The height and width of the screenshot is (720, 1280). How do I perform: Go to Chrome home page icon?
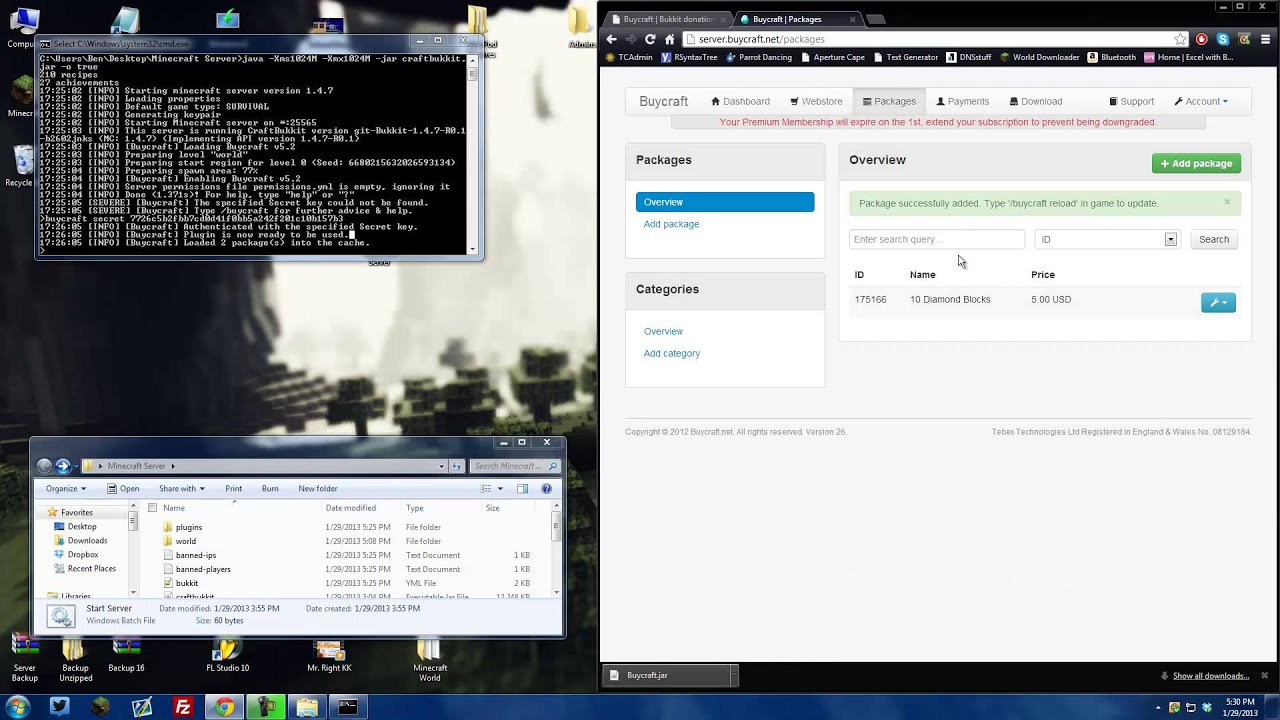(x=670, y=39)
